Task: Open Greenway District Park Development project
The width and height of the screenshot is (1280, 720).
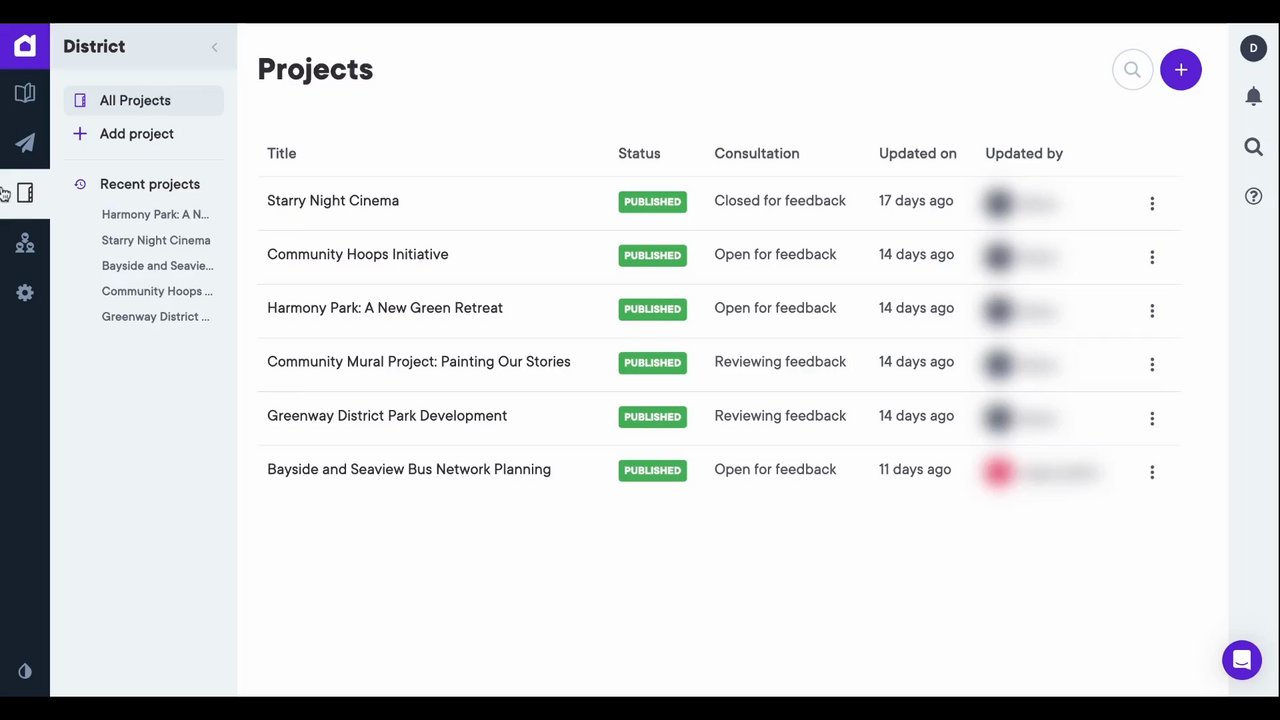Action: [x=387, y=416]
